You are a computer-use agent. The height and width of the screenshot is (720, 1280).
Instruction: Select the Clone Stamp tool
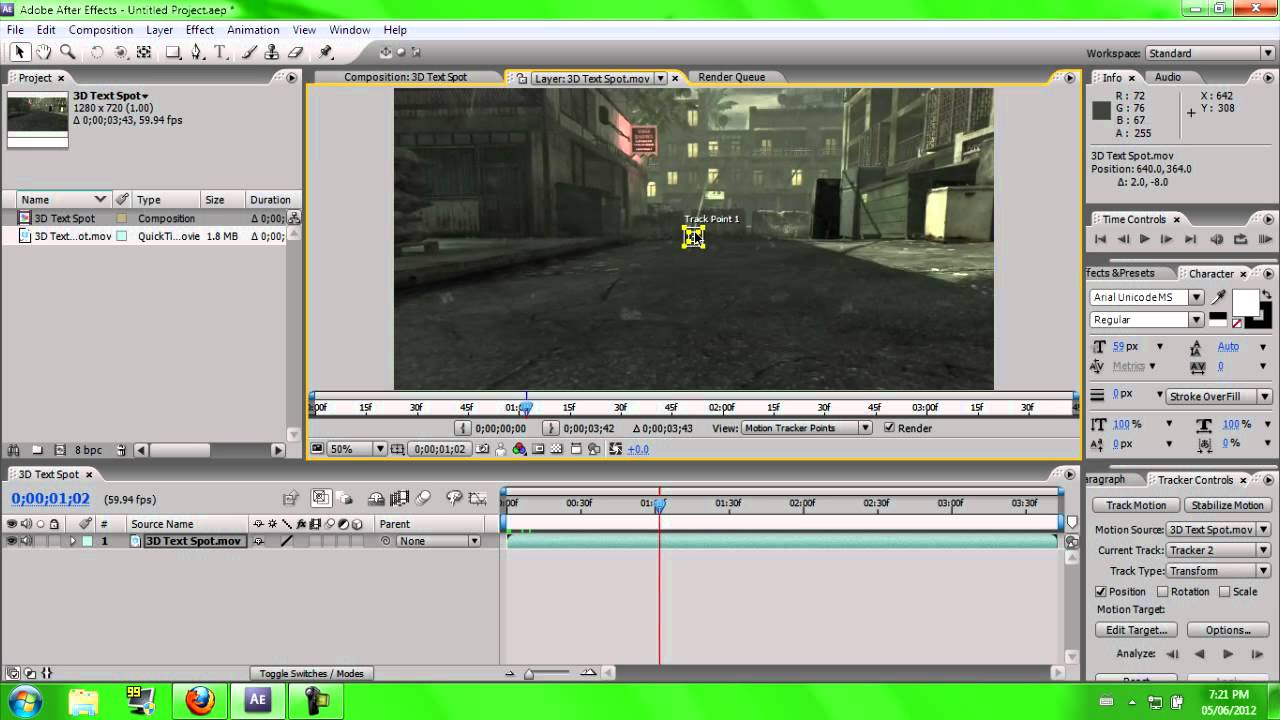(272, 52)
